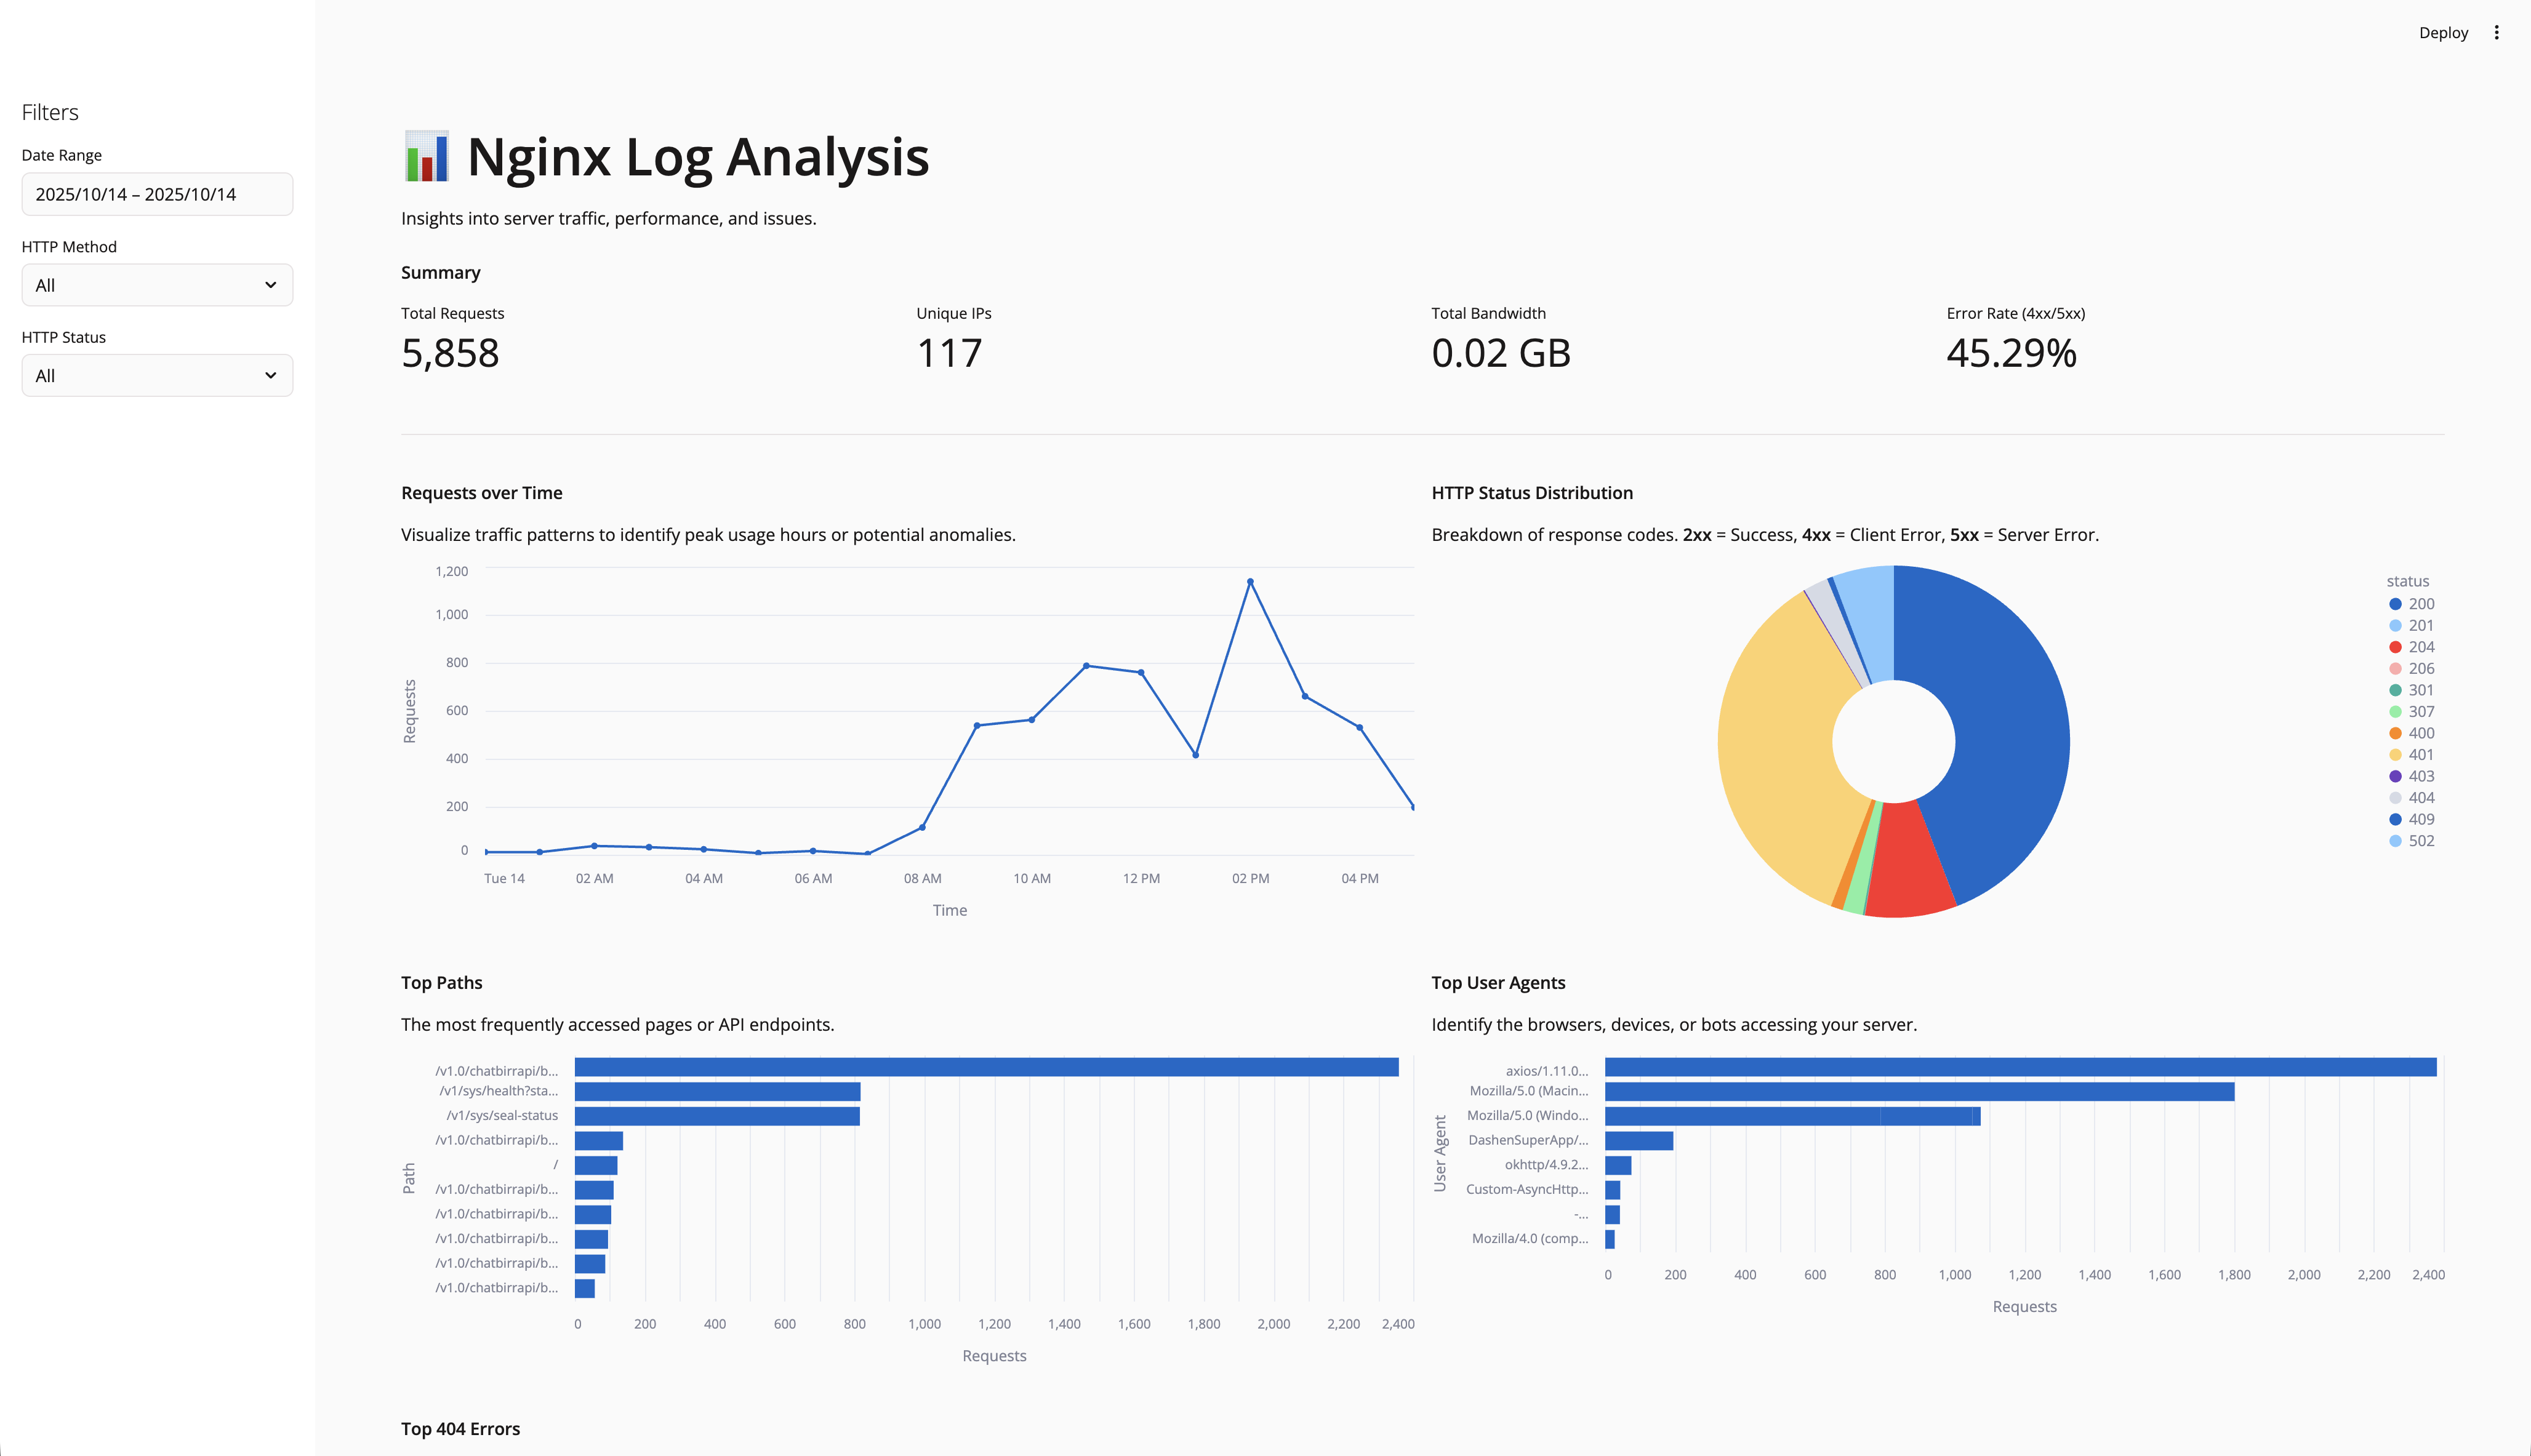Click the HTTP Status dropdown chevron arrow
This screenshot has width=2531, height=1456.
point(270,376)
